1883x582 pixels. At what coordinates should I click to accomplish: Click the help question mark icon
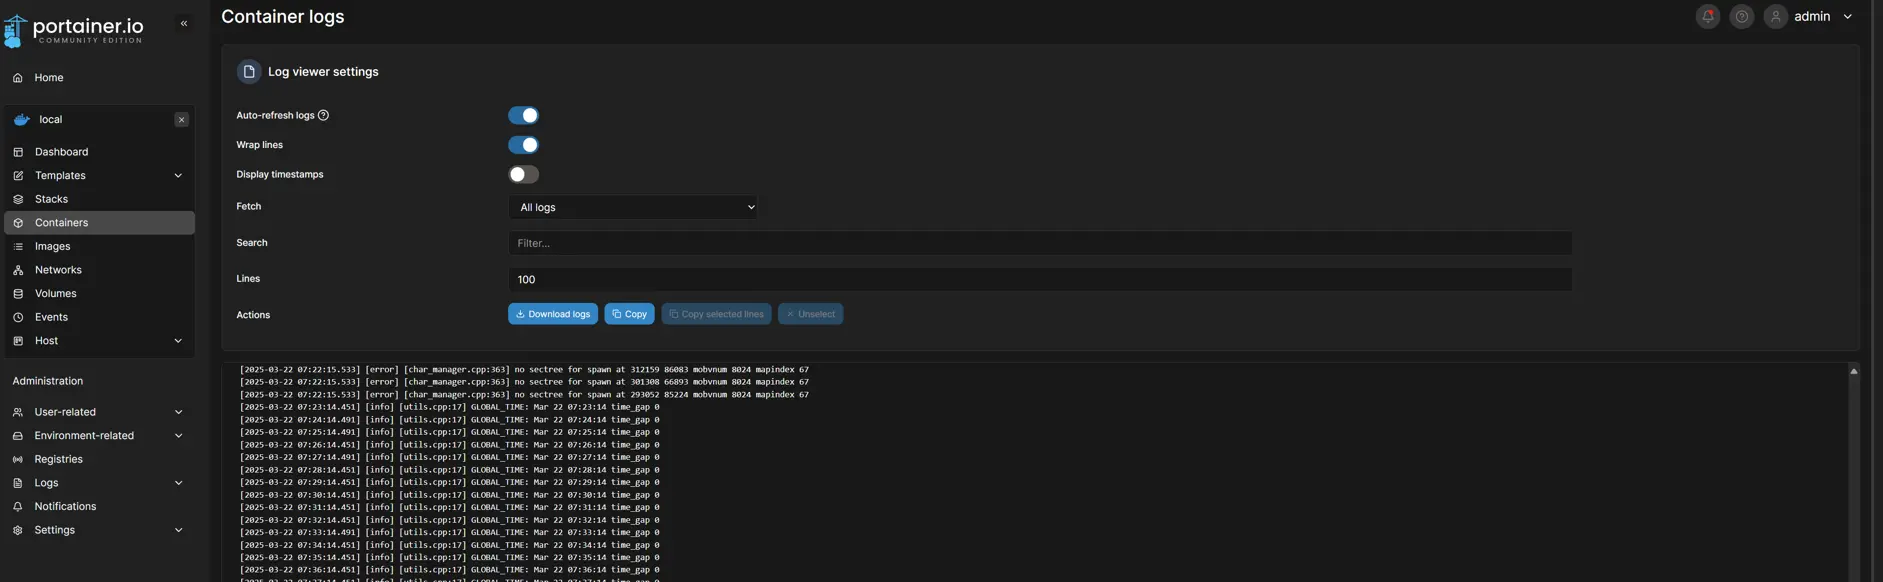point(1742,17)
